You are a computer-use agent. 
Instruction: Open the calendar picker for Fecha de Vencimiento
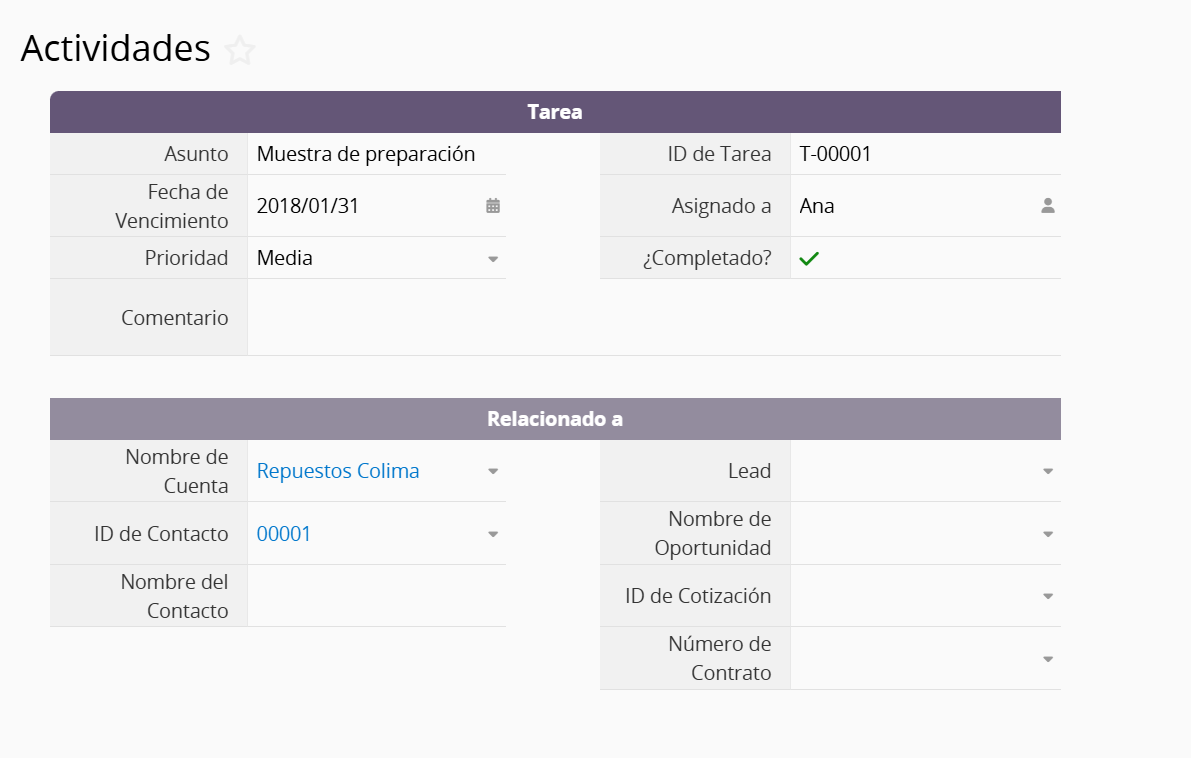493,206
